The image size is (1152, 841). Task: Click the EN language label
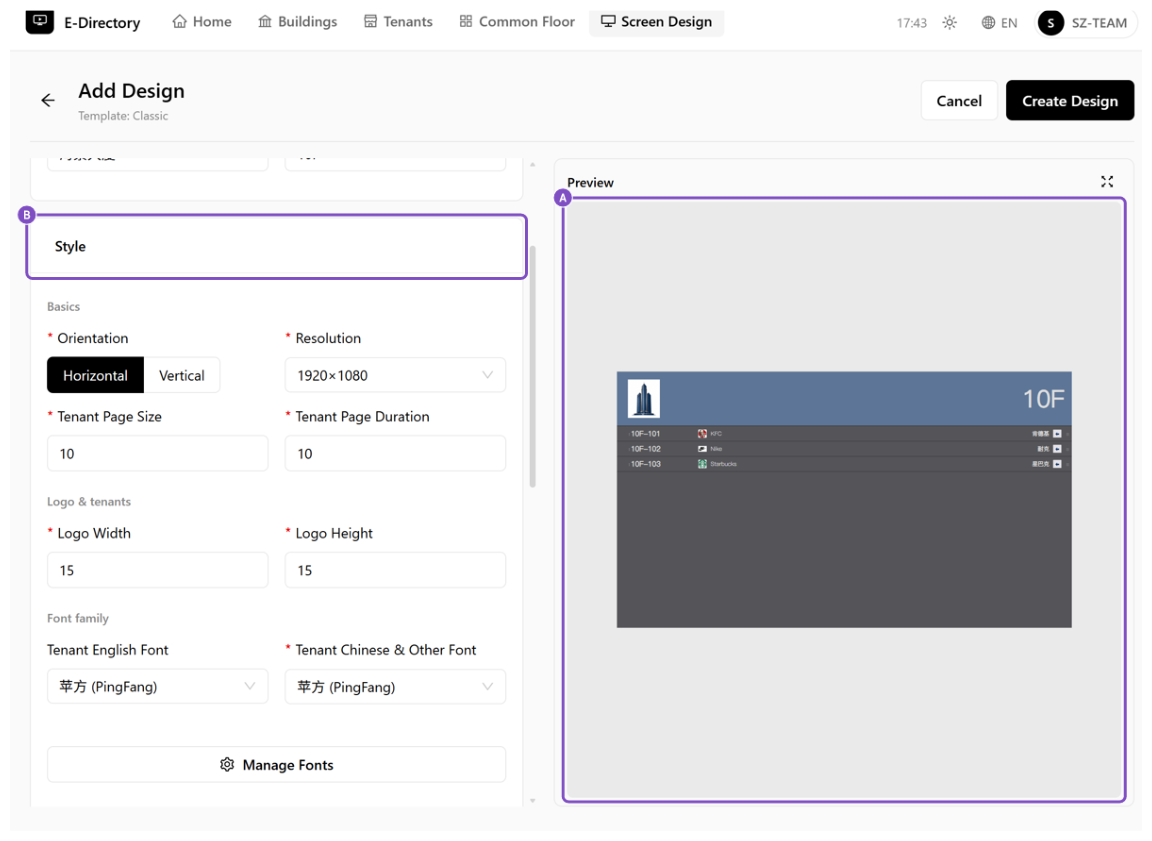(1009, 23)
